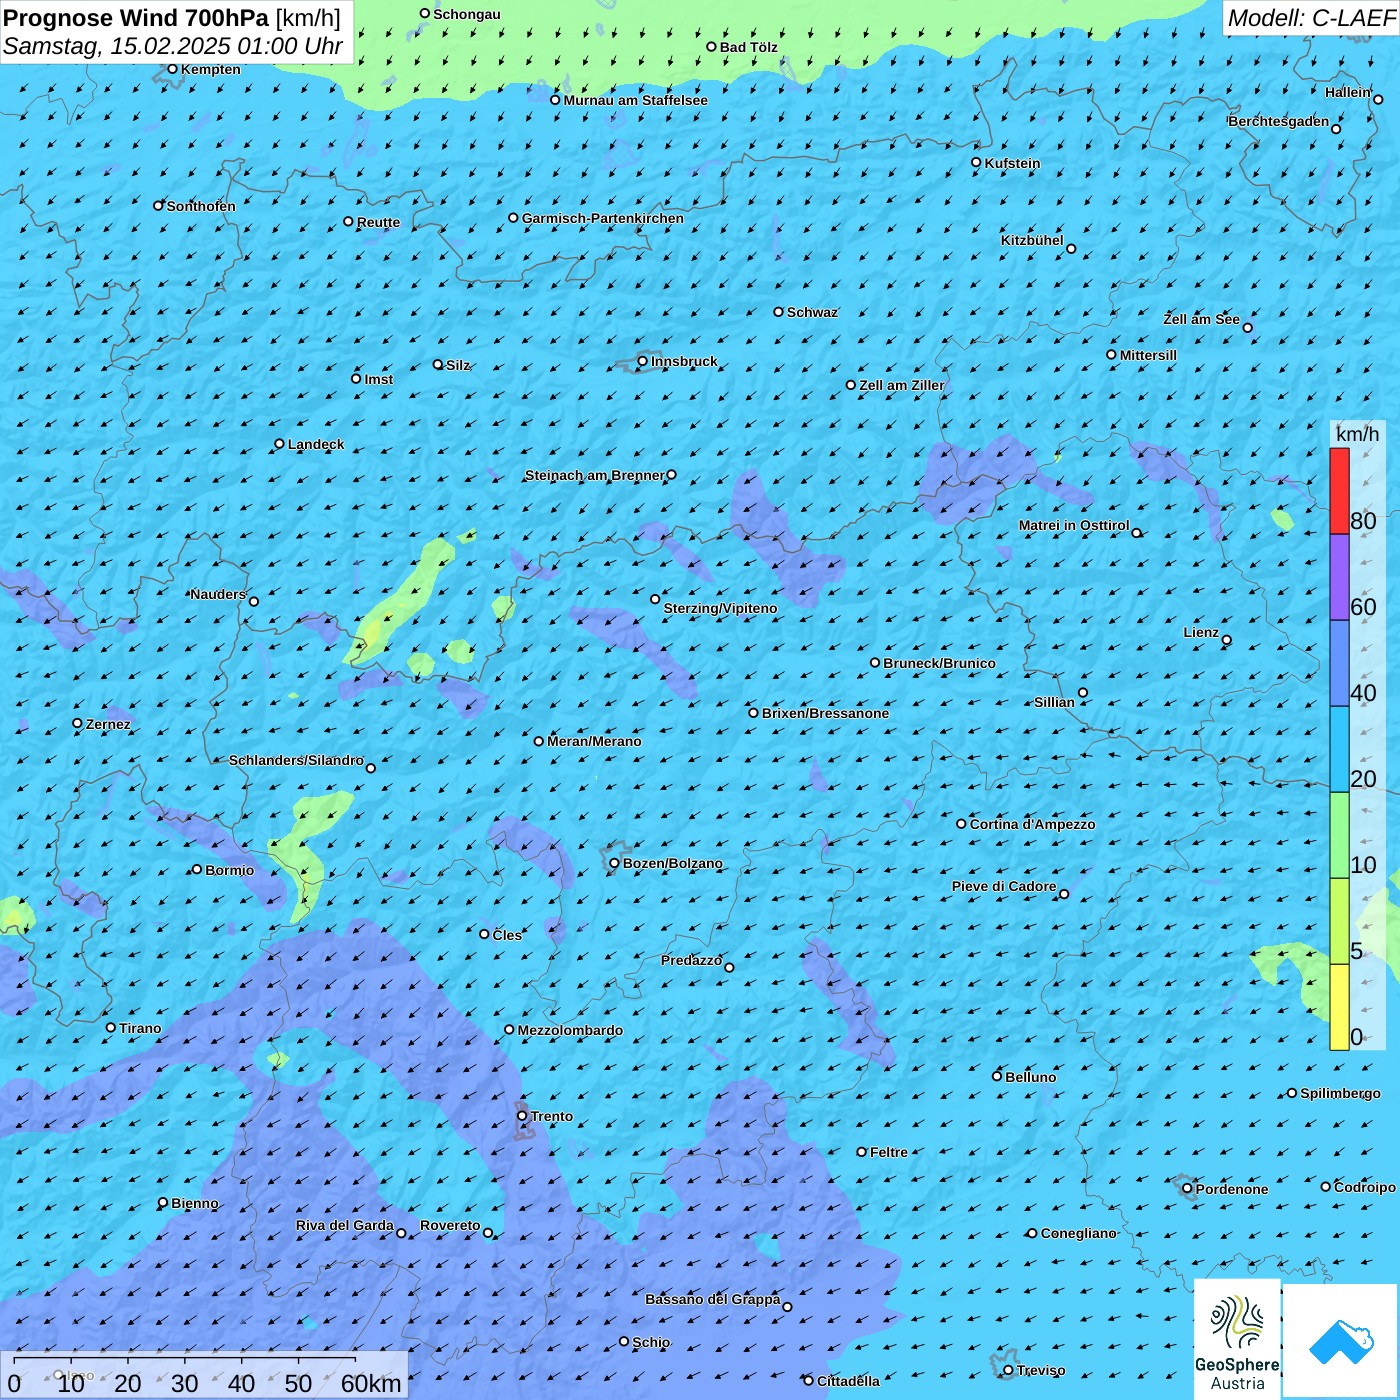The image size is (1400, 1400).
Task: Click the 'Murnau am Staffelsee' label
Action: (636, 100)
